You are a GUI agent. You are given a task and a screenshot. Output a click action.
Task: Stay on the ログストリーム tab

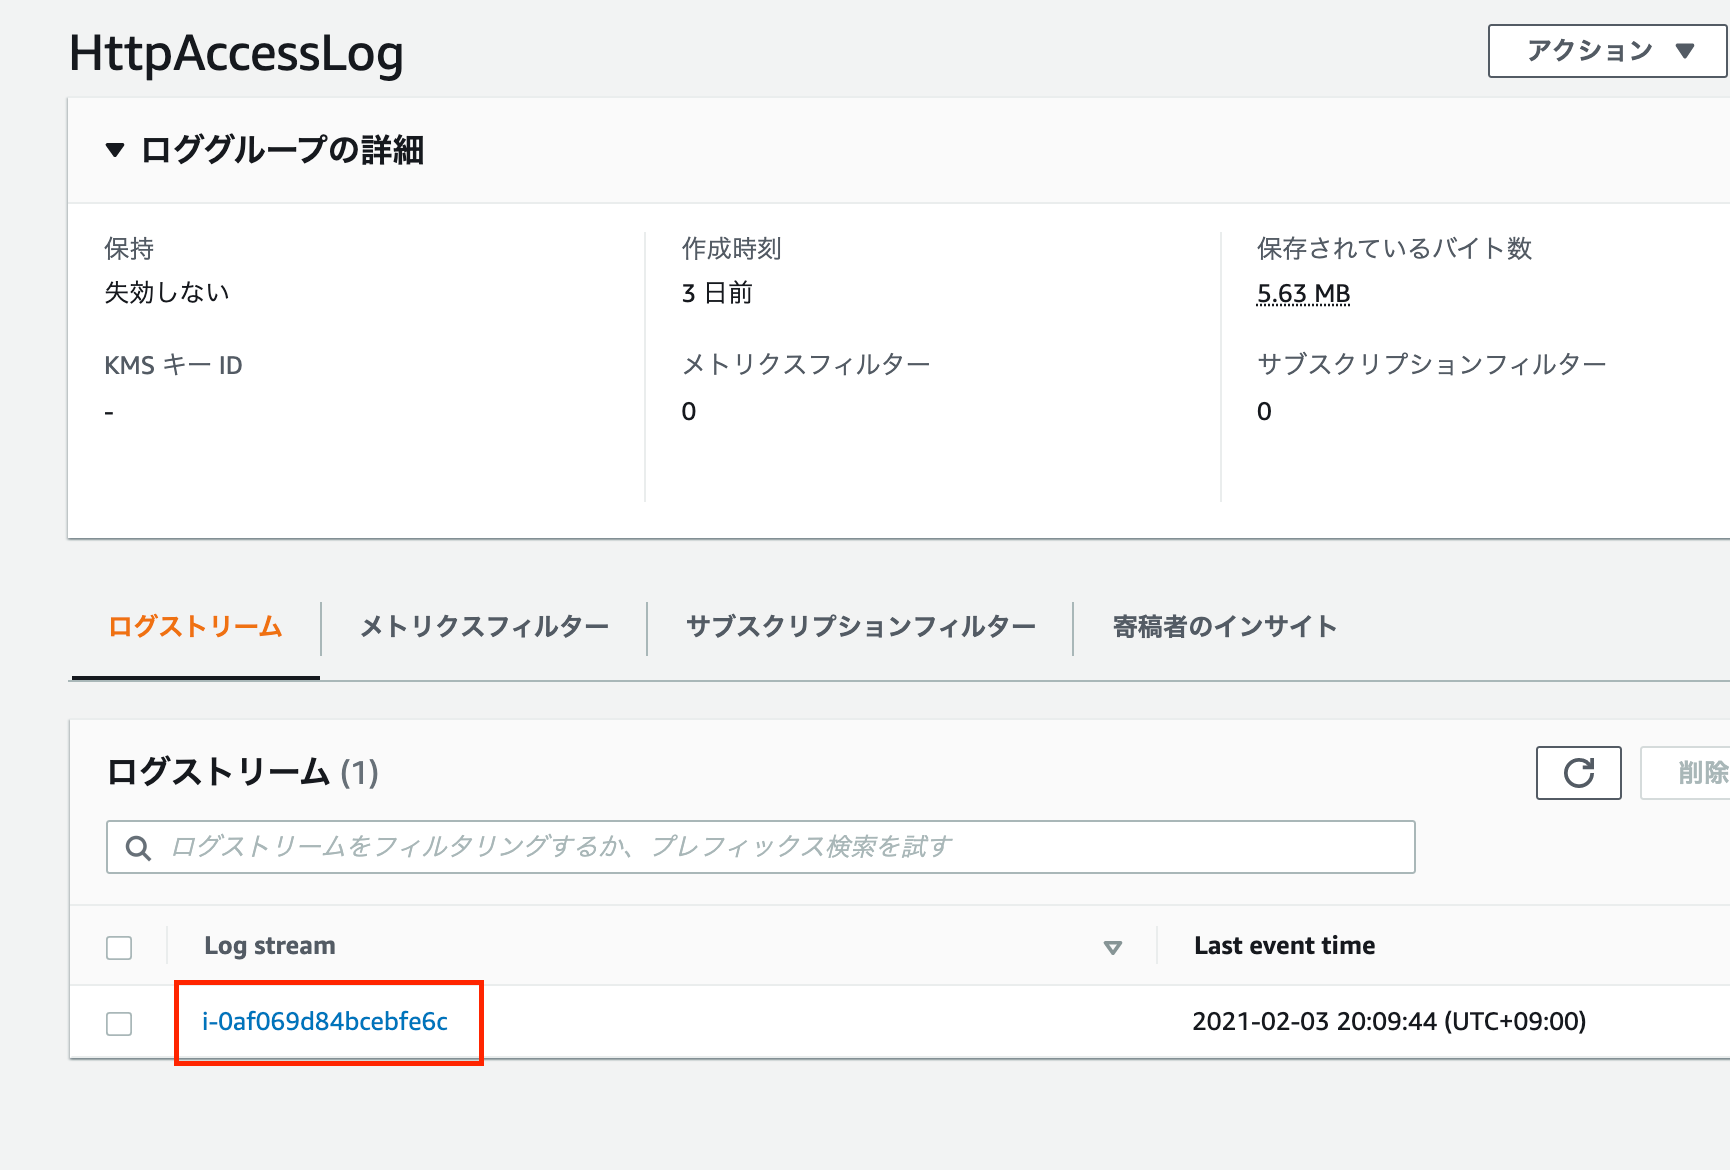[195, 627]
